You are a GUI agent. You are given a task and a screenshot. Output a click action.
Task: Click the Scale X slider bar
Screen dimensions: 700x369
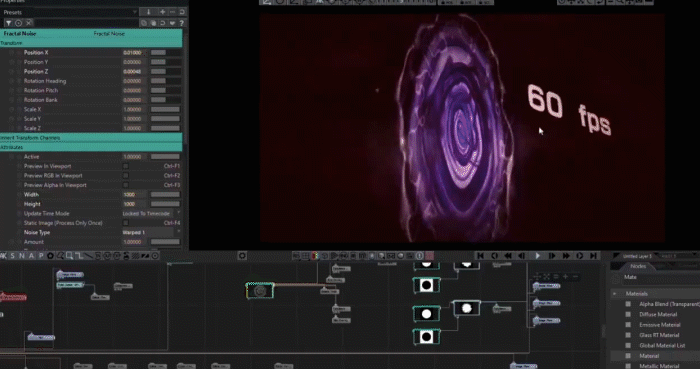click(165, 109)
